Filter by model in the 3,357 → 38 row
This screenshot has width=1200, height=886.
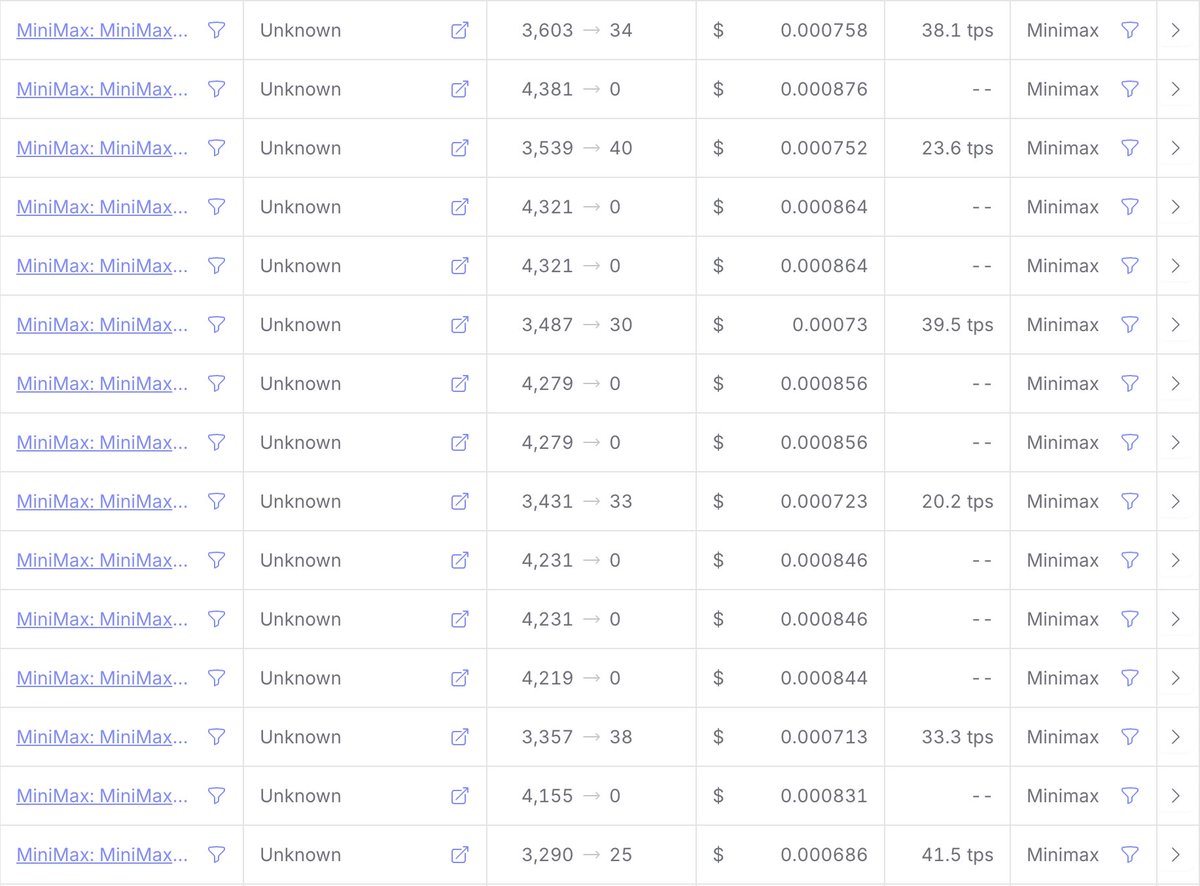pos(216,737)
